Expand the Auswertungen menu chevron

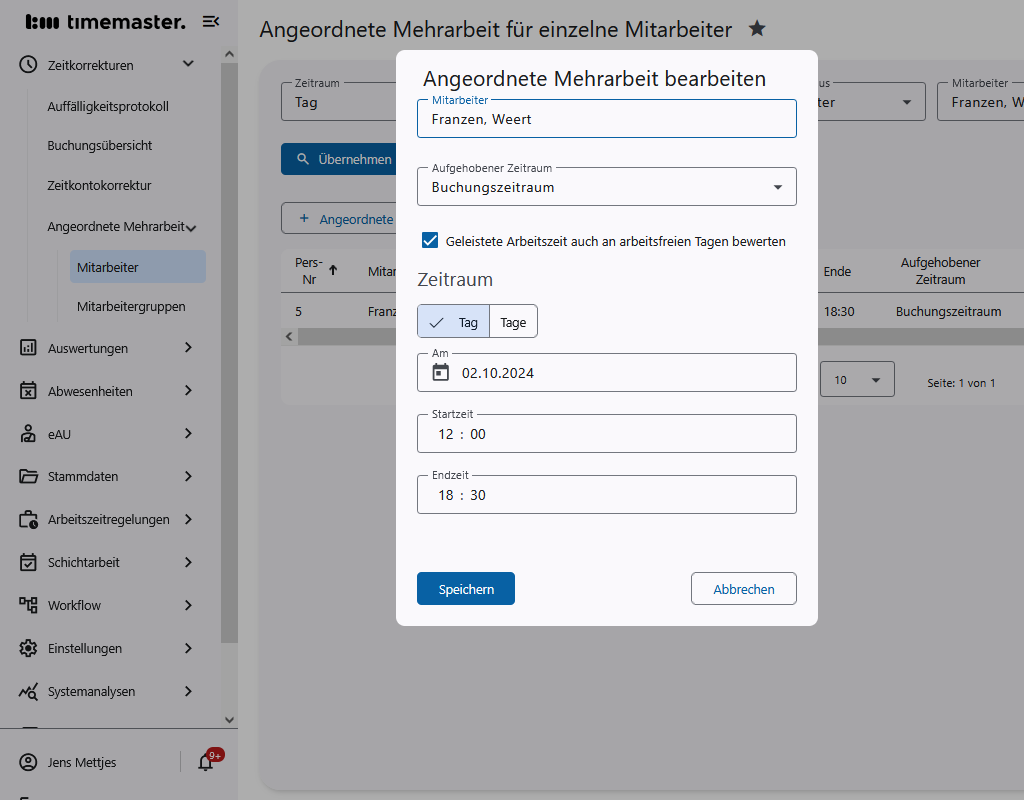click(188, 348)
